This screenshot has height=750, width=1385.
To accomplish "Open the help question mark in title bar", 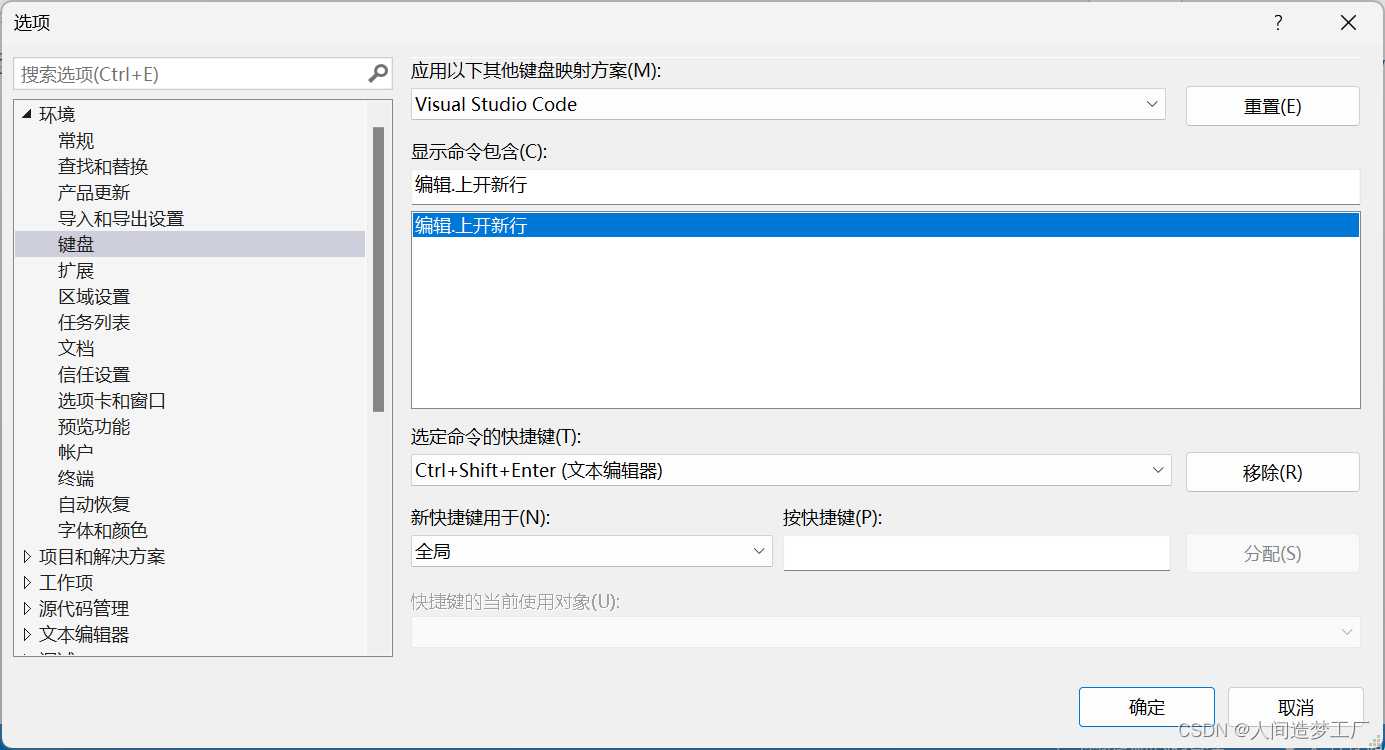I will click(x=1278, y=23).
